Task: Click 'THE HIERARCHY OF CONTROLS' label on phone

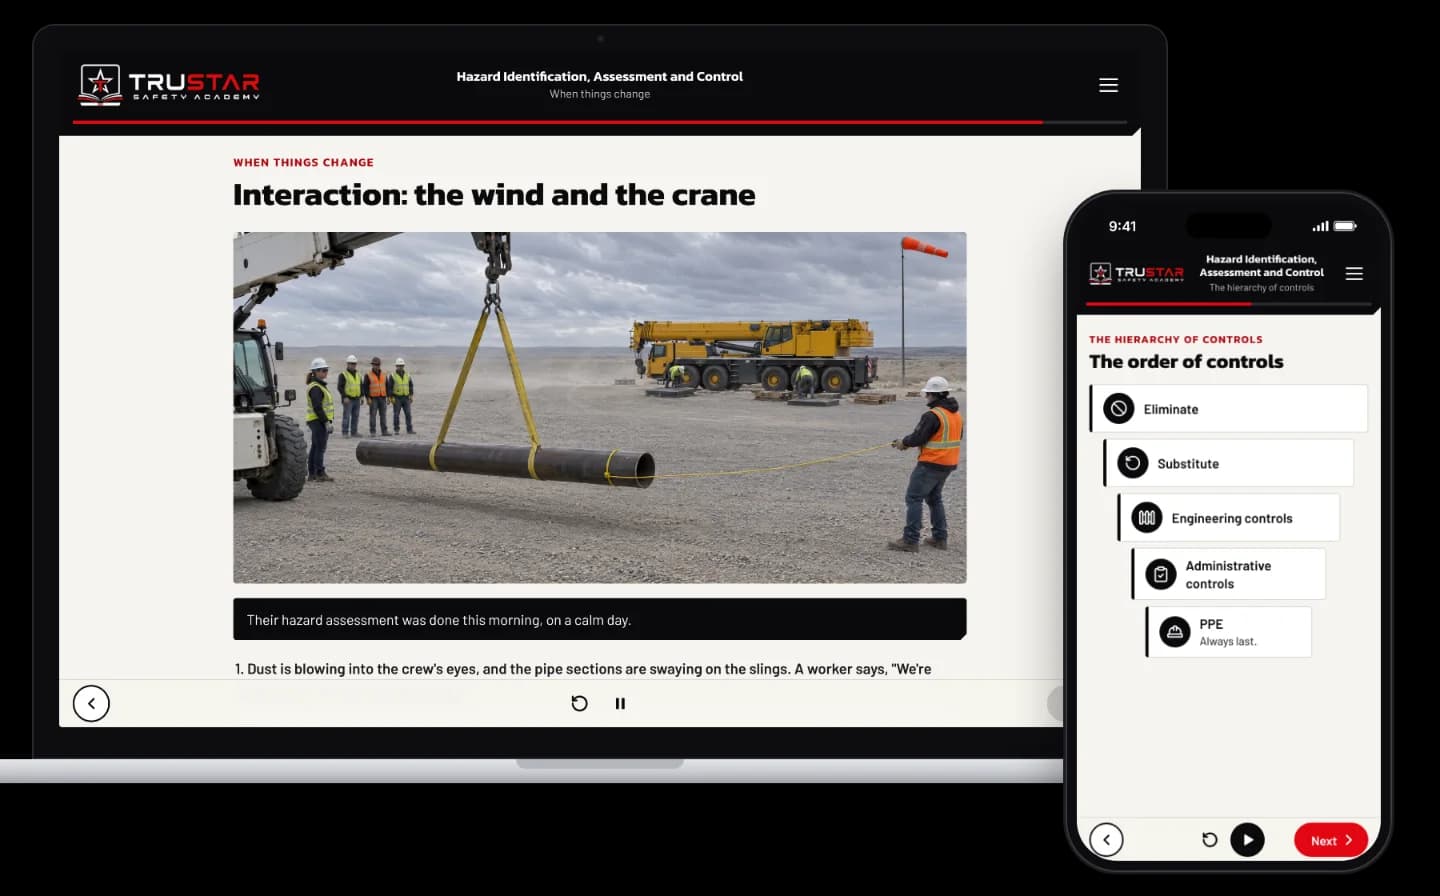Action: [1176, 339]
